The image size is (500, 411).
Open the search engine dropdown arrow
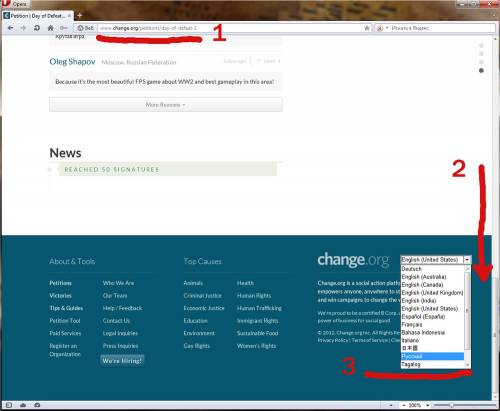point(387,28)
